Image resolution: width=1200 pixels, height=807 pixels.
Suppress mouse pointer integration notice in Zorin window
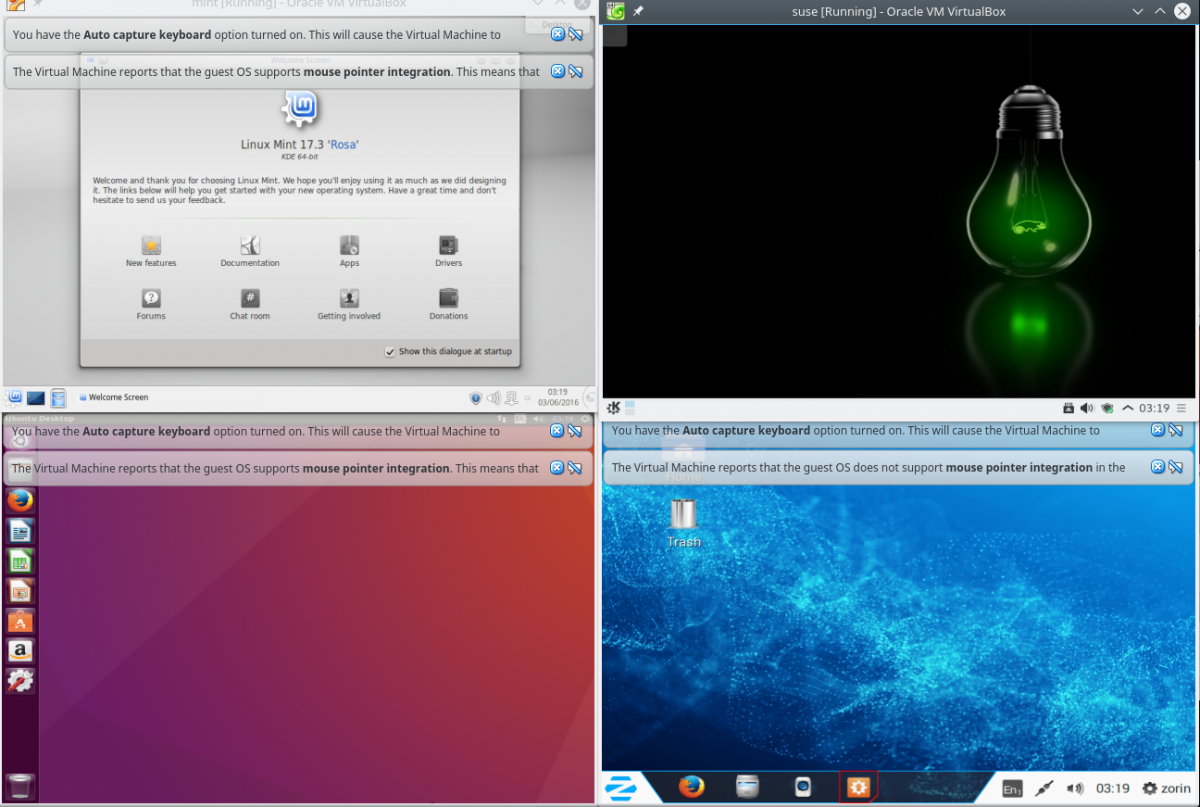[1176, 466]
